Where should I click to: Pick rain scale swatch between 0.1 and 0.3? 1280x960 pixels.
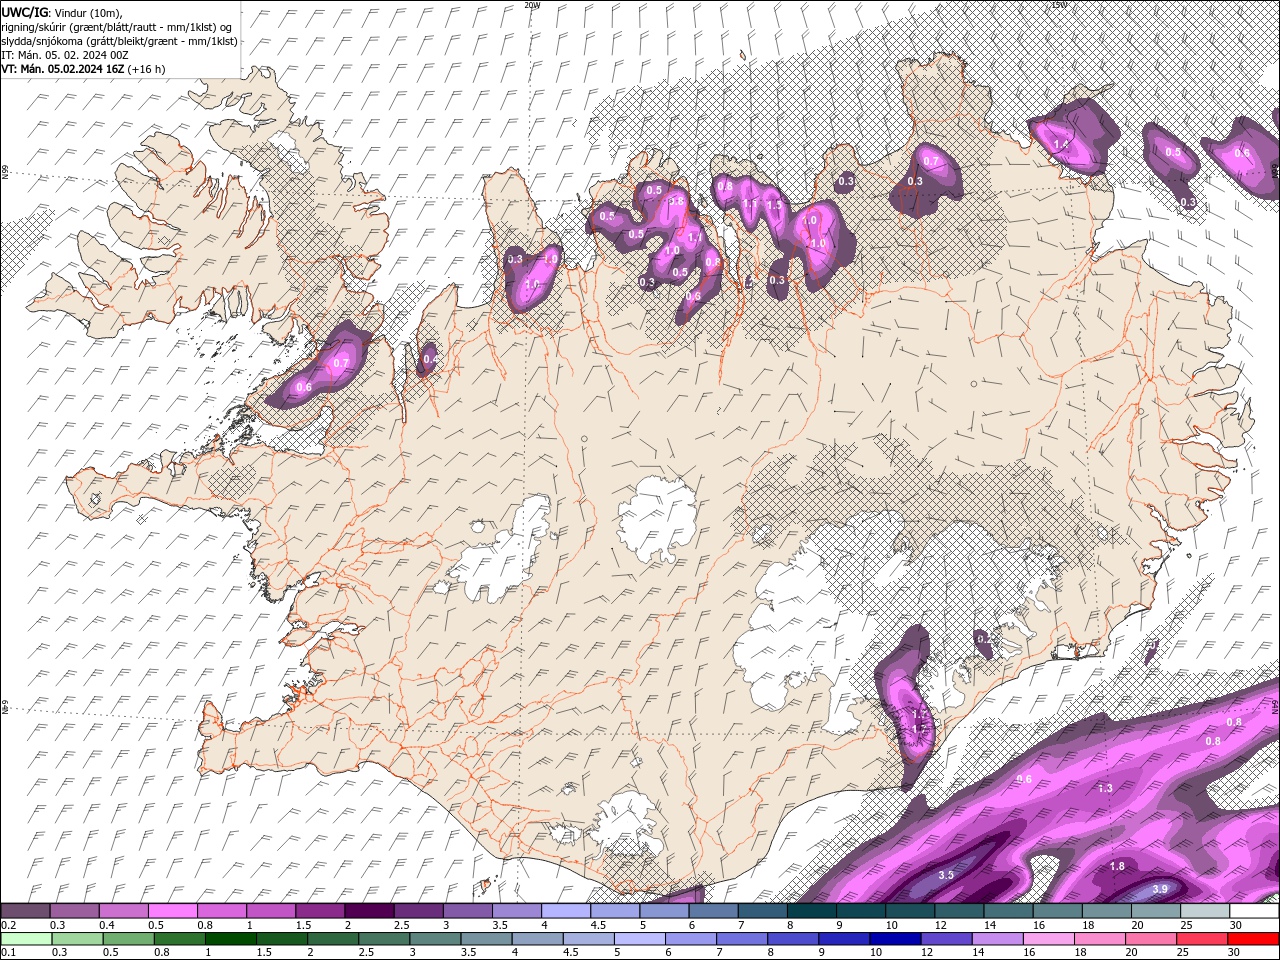(26, 939)
